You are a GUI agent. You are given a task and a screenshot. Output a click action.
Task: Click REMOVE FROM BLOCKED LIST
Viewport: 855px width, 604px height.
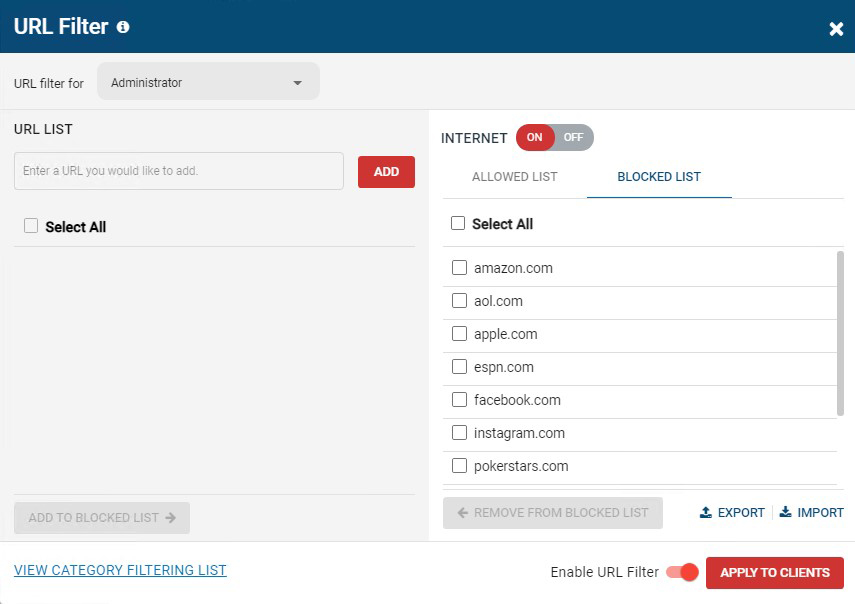click(552, 512)
